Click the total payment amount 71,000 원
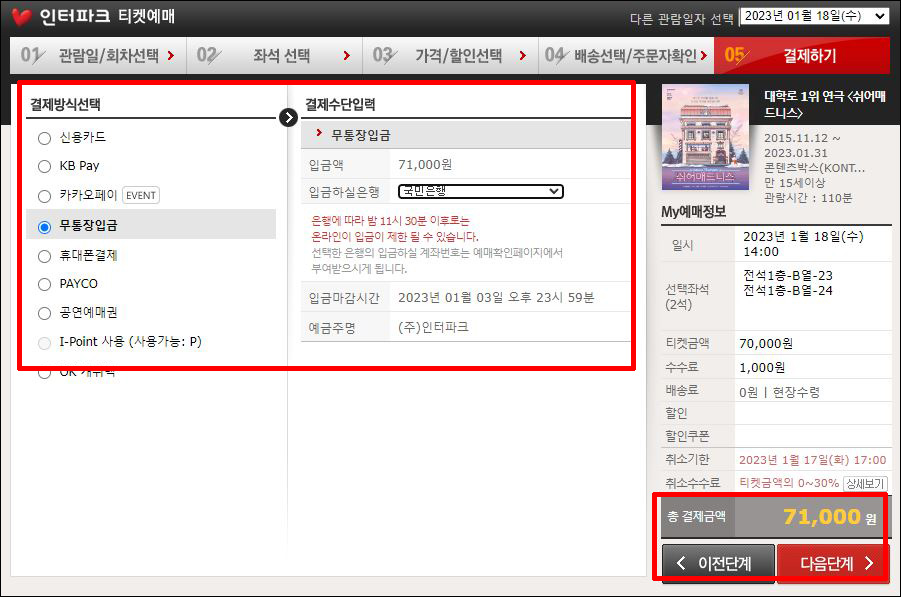The height and width of the screenshot is (597, 901). coord(830,517)
